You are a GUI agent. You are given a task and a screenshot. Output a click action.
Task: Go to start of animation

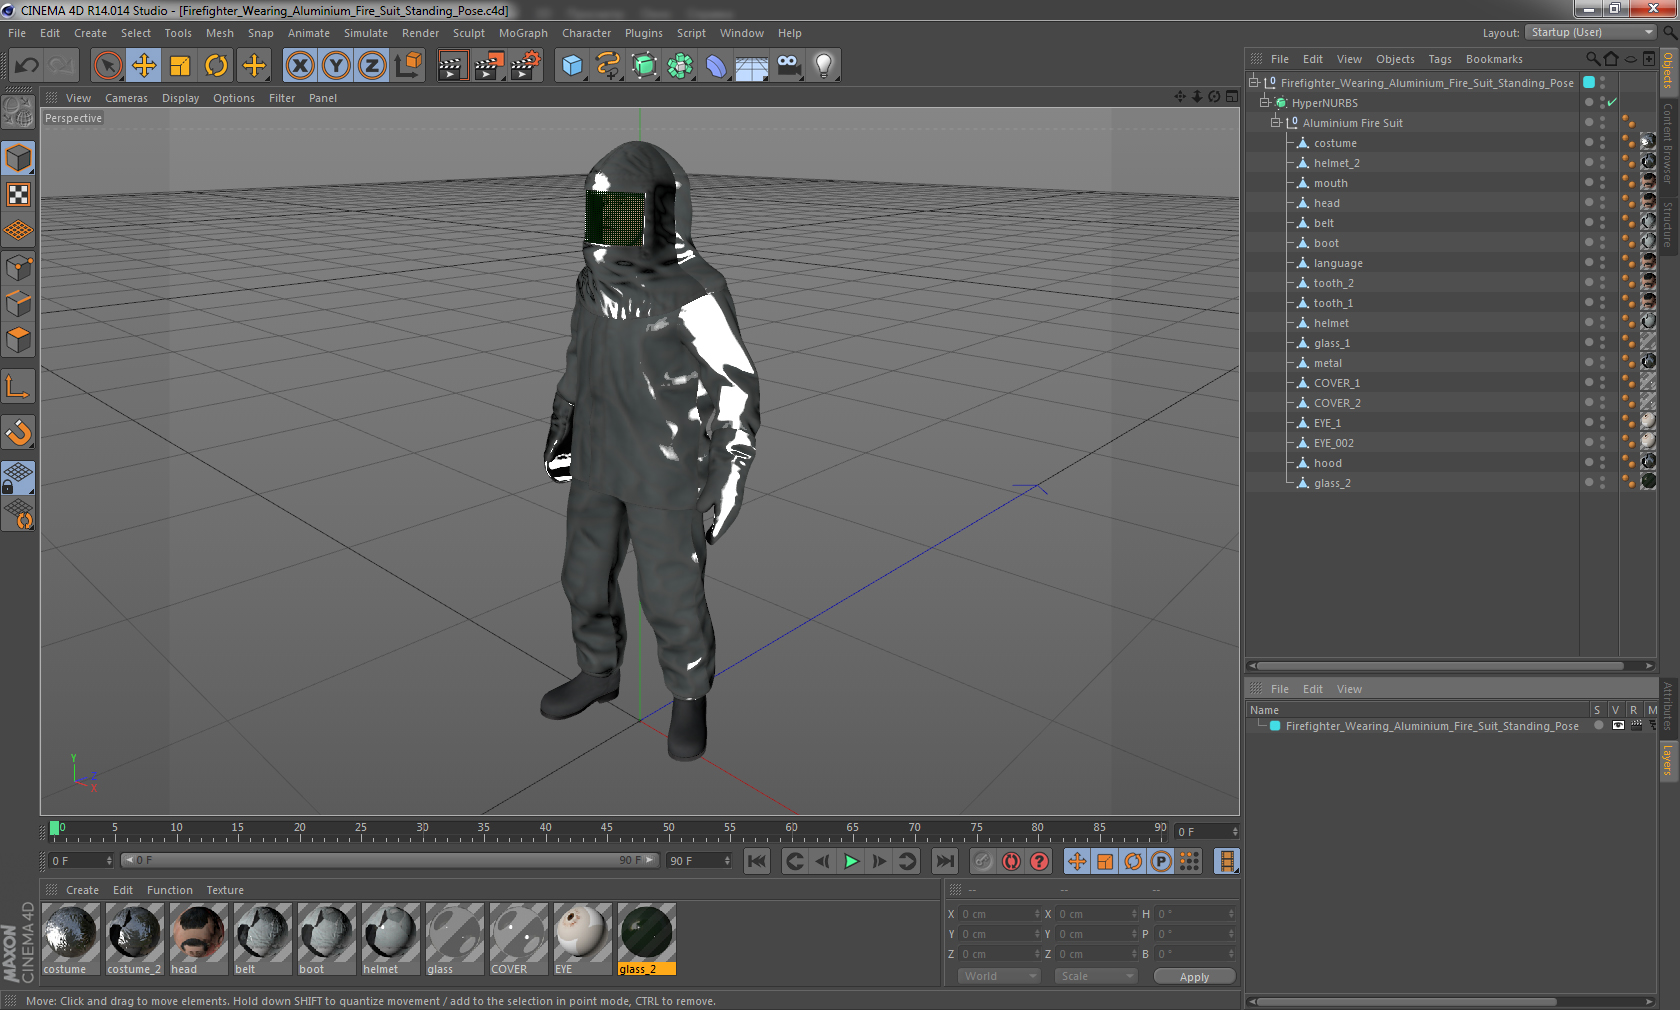[x=757, y=861]
